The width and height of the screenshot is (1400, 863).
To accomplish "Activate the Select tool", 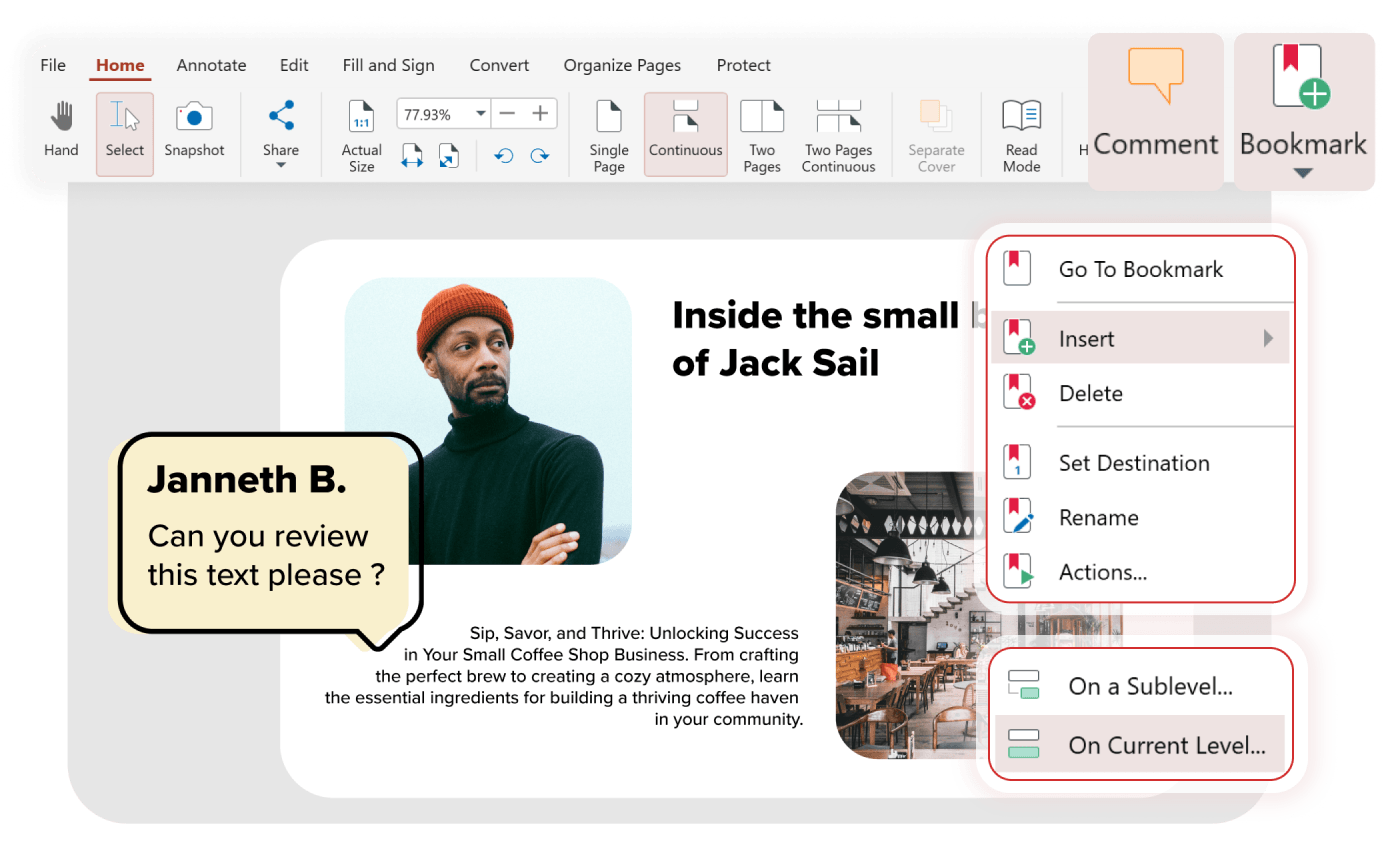I will (x=125, y=134).
